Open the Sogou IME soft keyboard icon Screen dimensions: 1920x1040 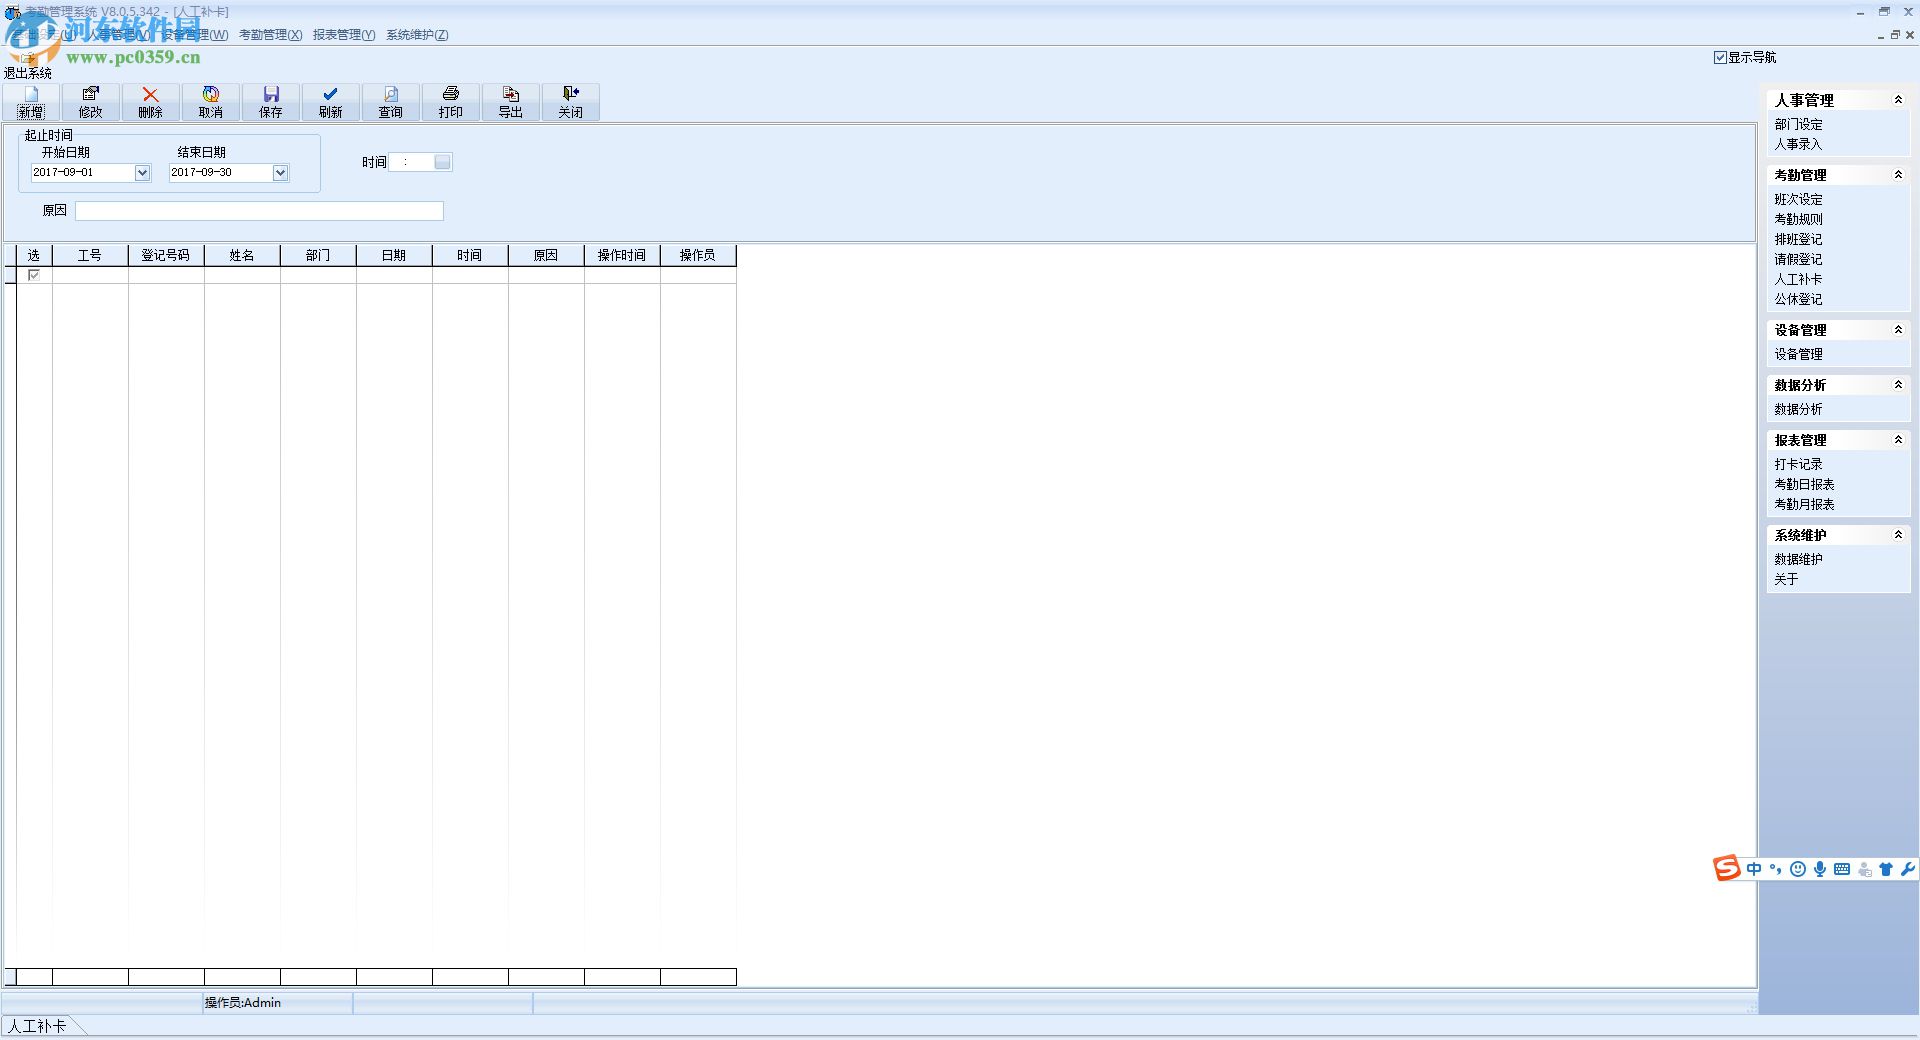tap(1842, 869)
